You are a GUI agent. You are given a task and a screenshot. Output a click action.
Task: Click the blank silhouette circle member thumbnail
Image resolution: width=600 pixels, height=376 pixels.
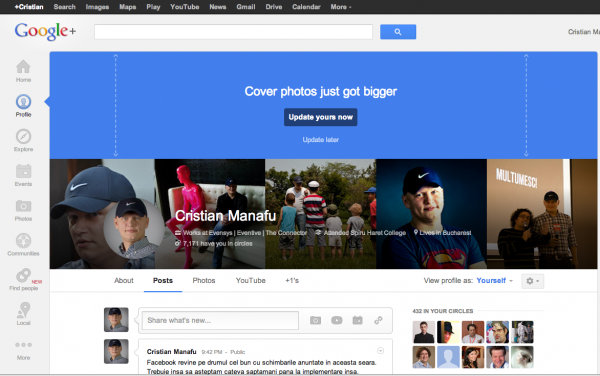click(x=448, y=357)
